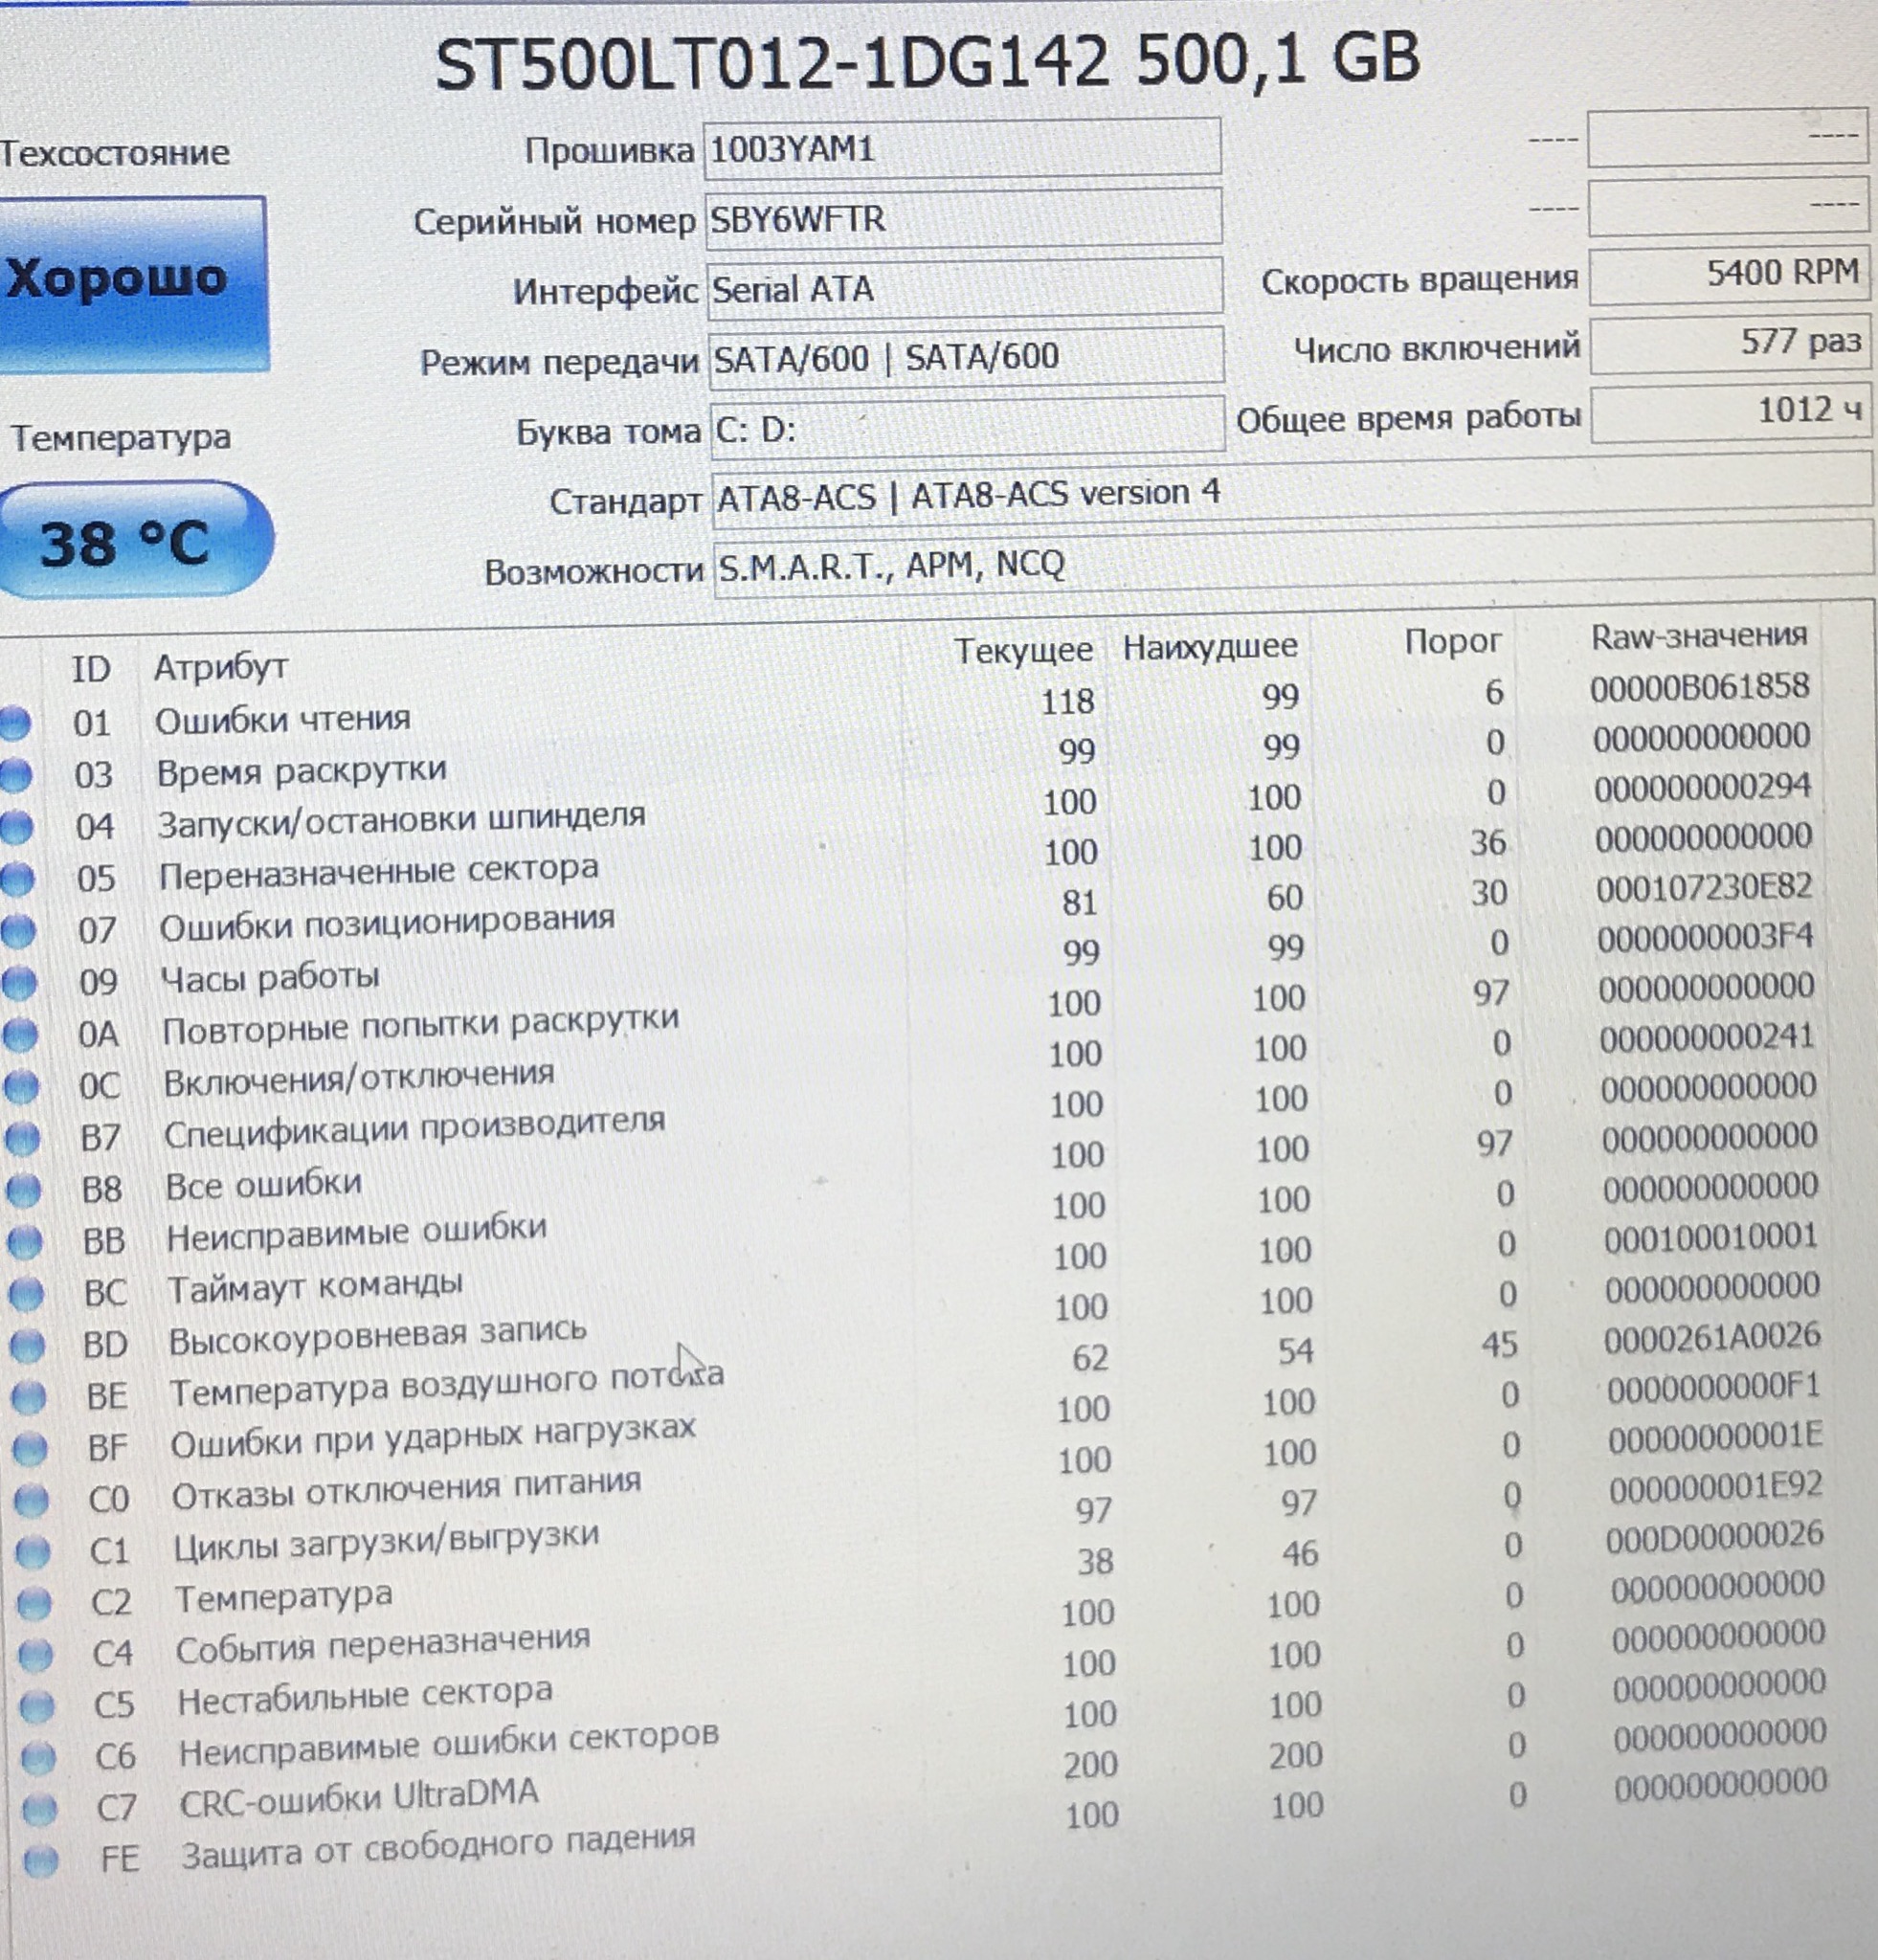Click the Порог column header

(1452, 641)
